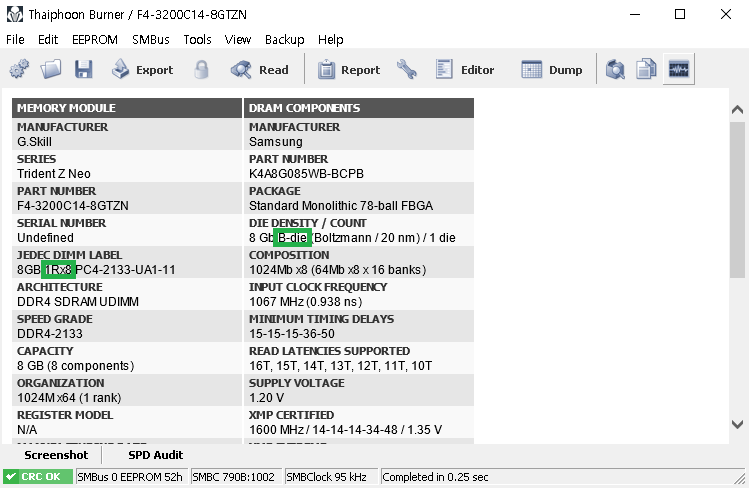Click 'SMBus 0 EEPROM 52h' status entry
Screen dimensions: 749x488
pyautogui.click(x=130, y=477)
